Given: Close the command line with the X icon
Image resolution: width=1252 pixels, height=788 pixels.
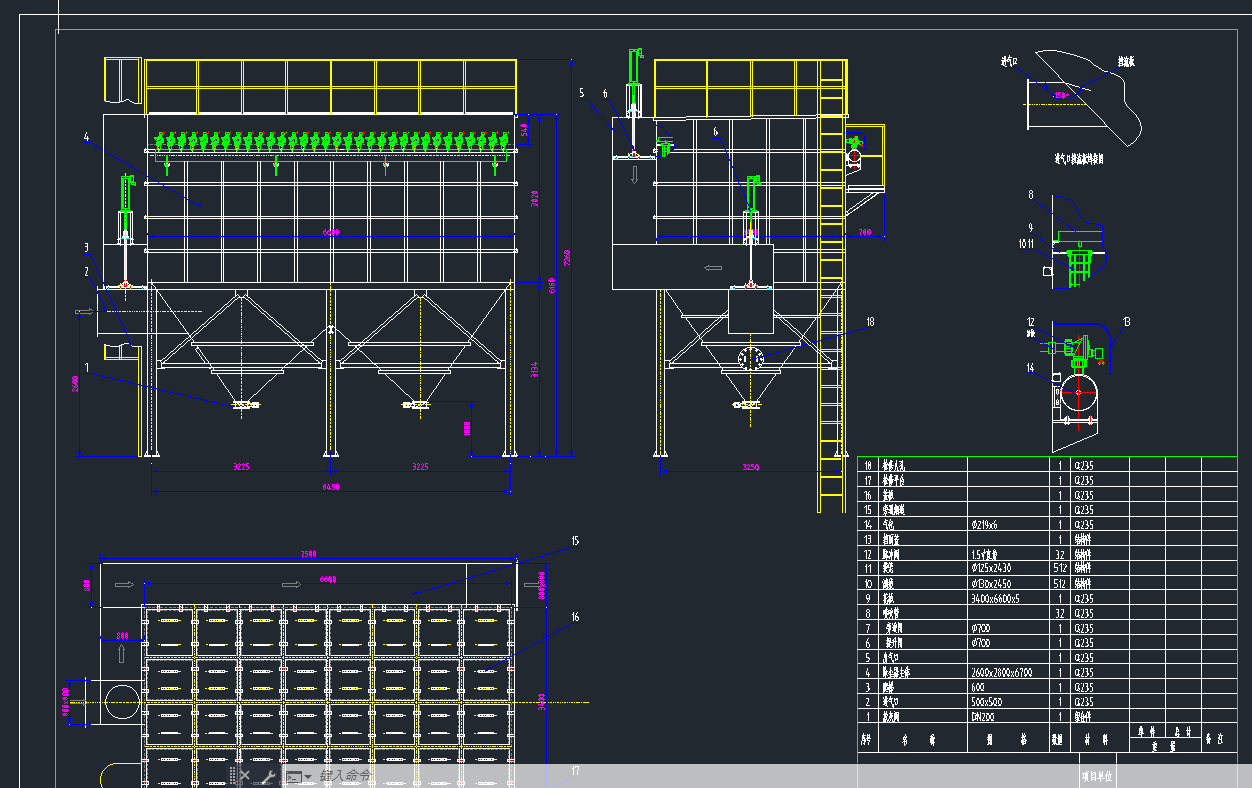Looking at the screenshot, I should 245,776.
